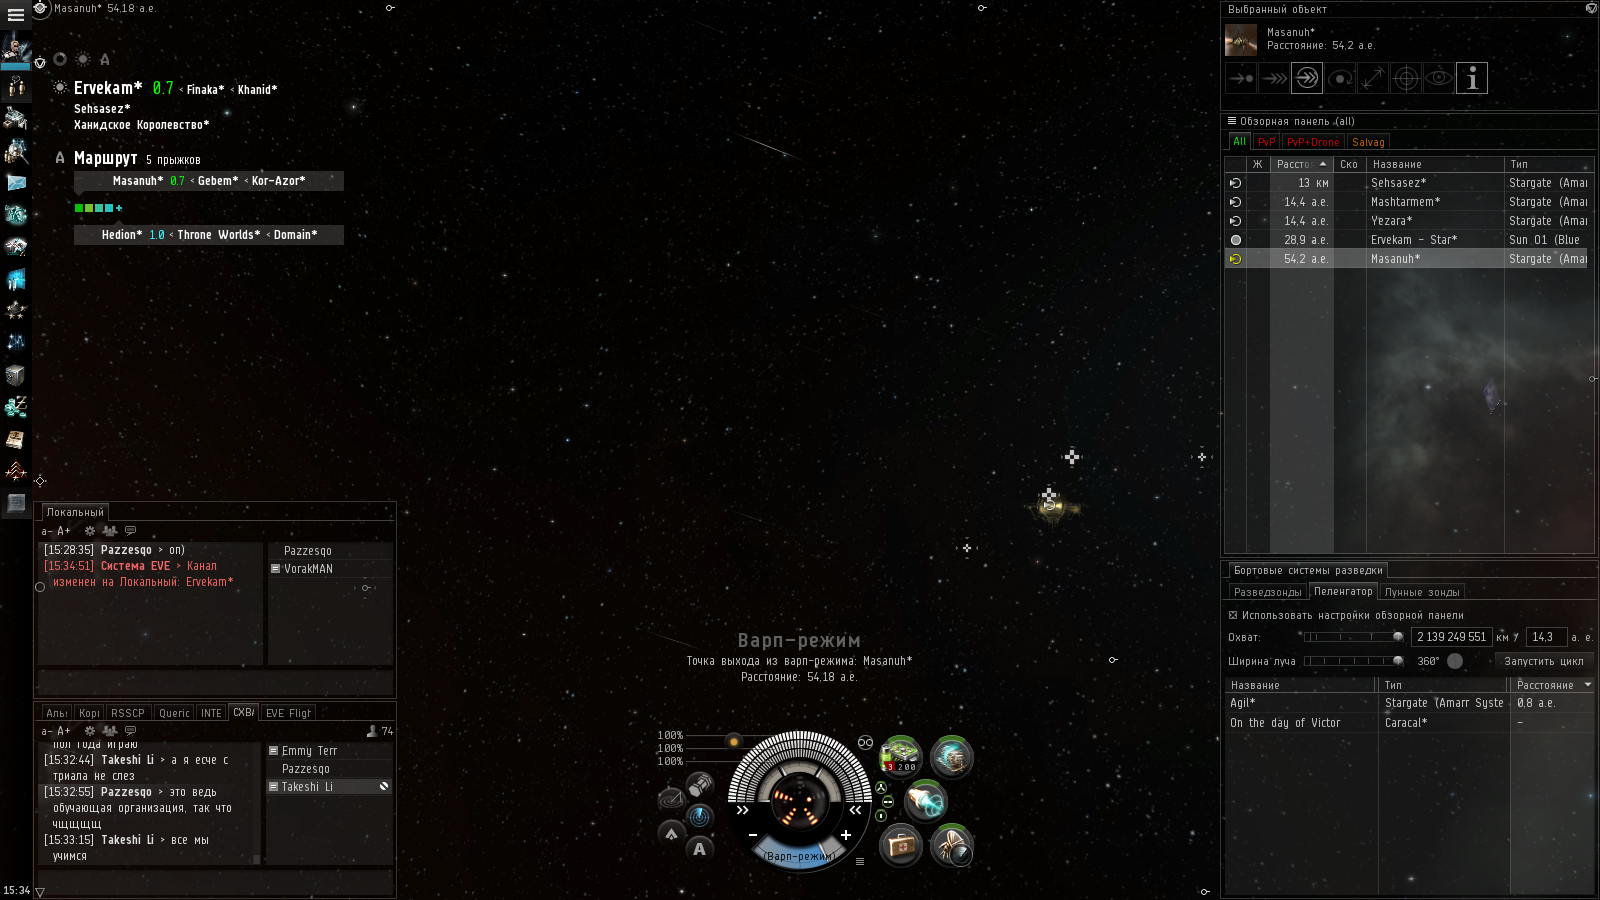Click the highlighted Jump action icon
Image resolution: width=1600 pixels, height=900 pixels.
(x=1307, y=78)
